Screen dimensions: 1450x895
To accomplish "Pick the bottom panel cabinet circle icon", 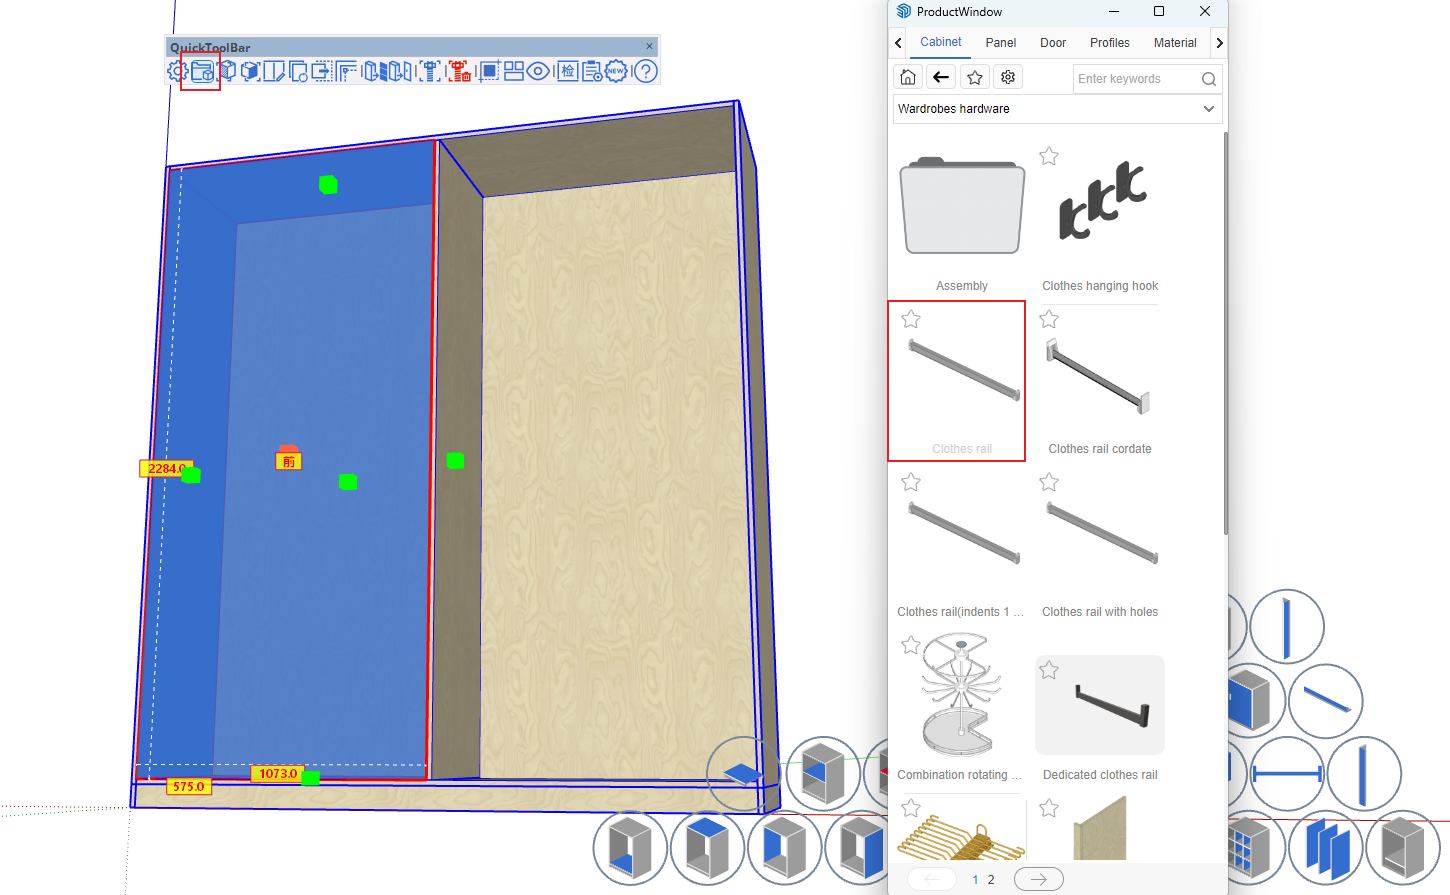I will click(630, 848).
